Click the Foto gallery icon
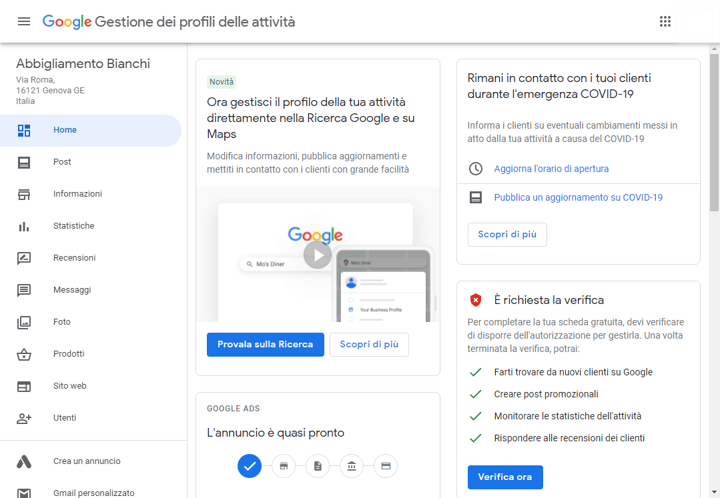Screen dimensions: 720x498 tap(24, 323)
